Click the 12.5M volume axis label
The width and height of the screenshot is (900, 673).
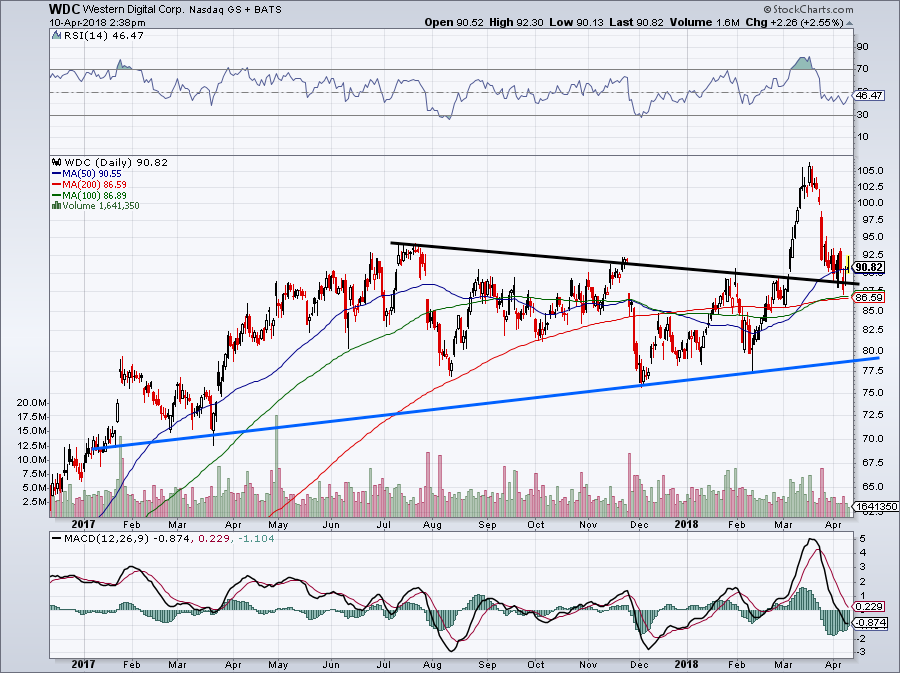[x=32, y=446]
